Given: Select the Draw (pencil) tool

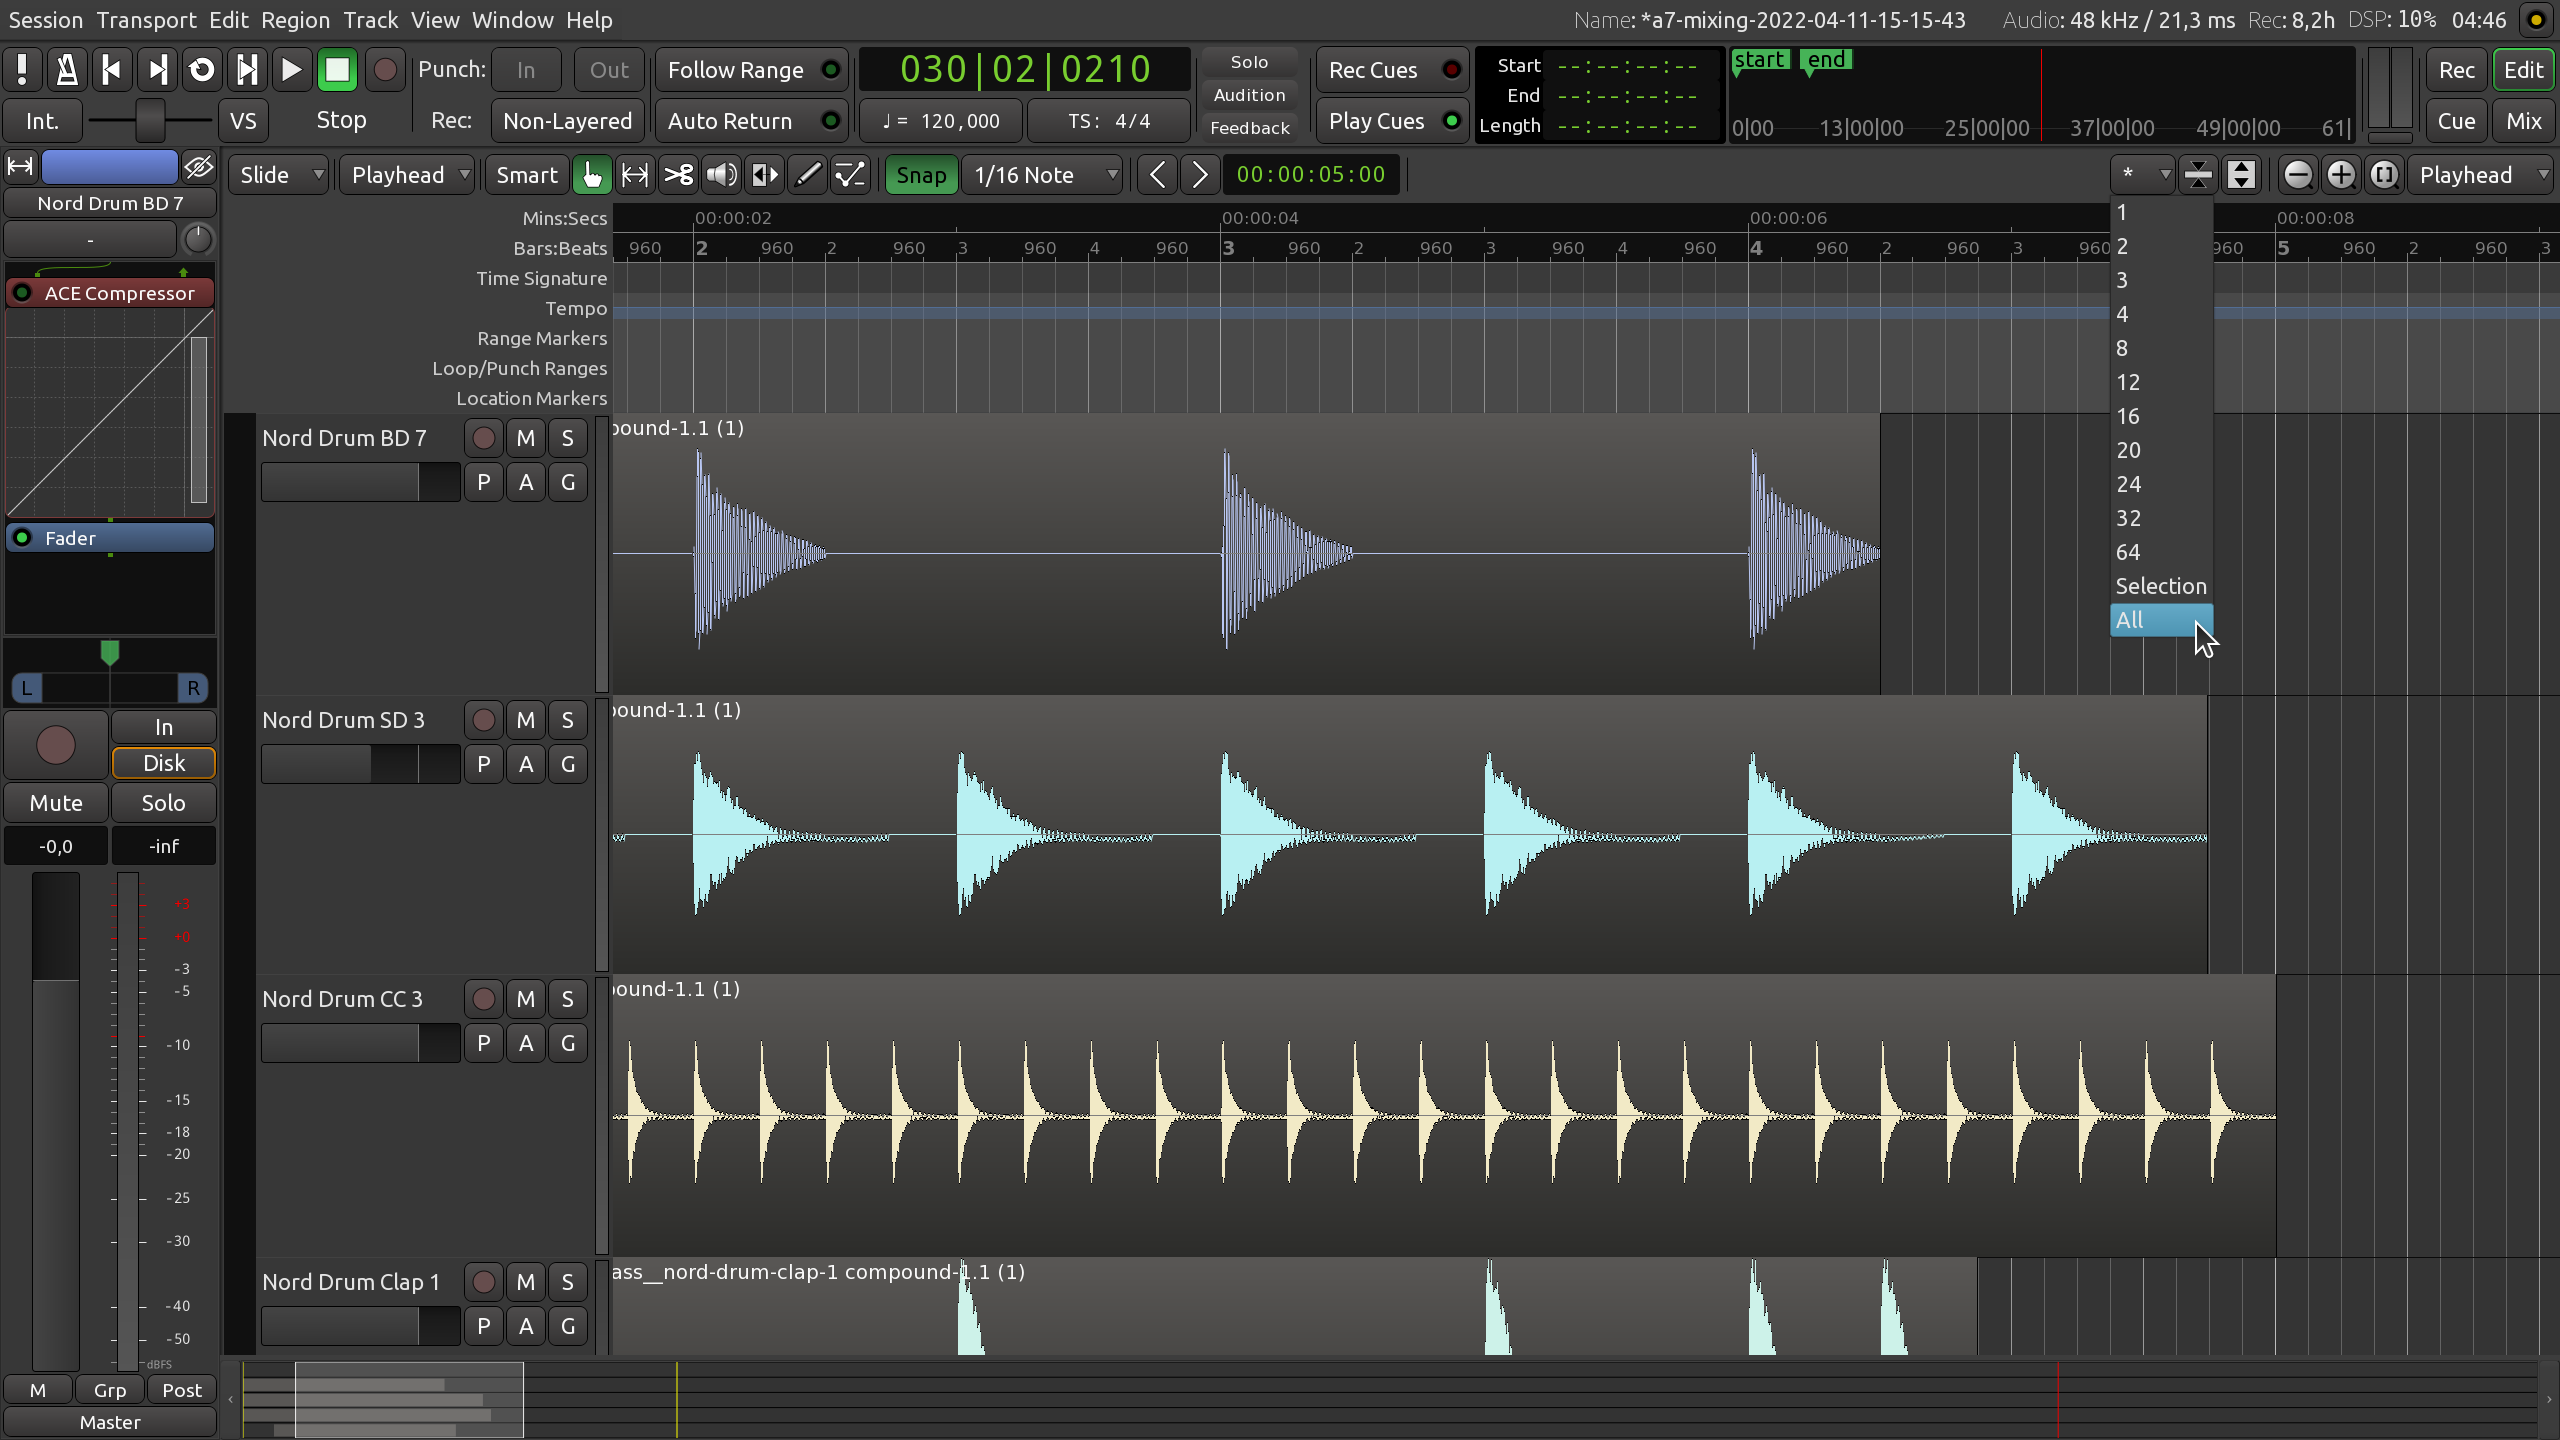Looking at the screenshot, I should [808, 175].
